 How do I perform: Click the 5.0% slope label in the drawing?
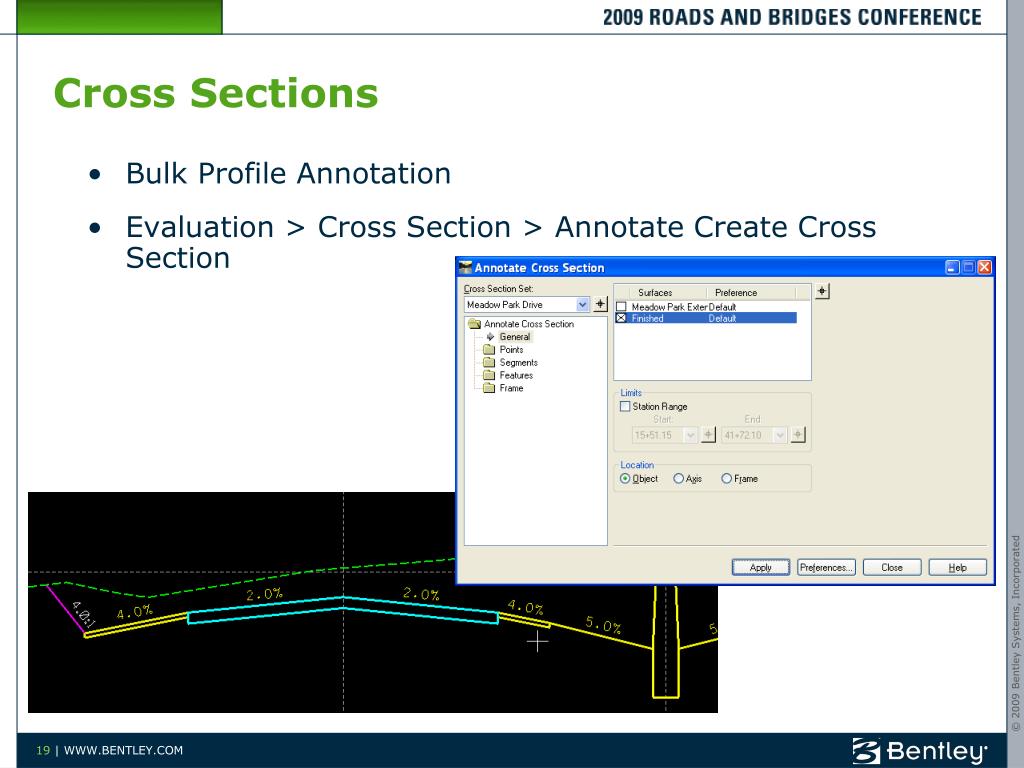pos(603,625)
